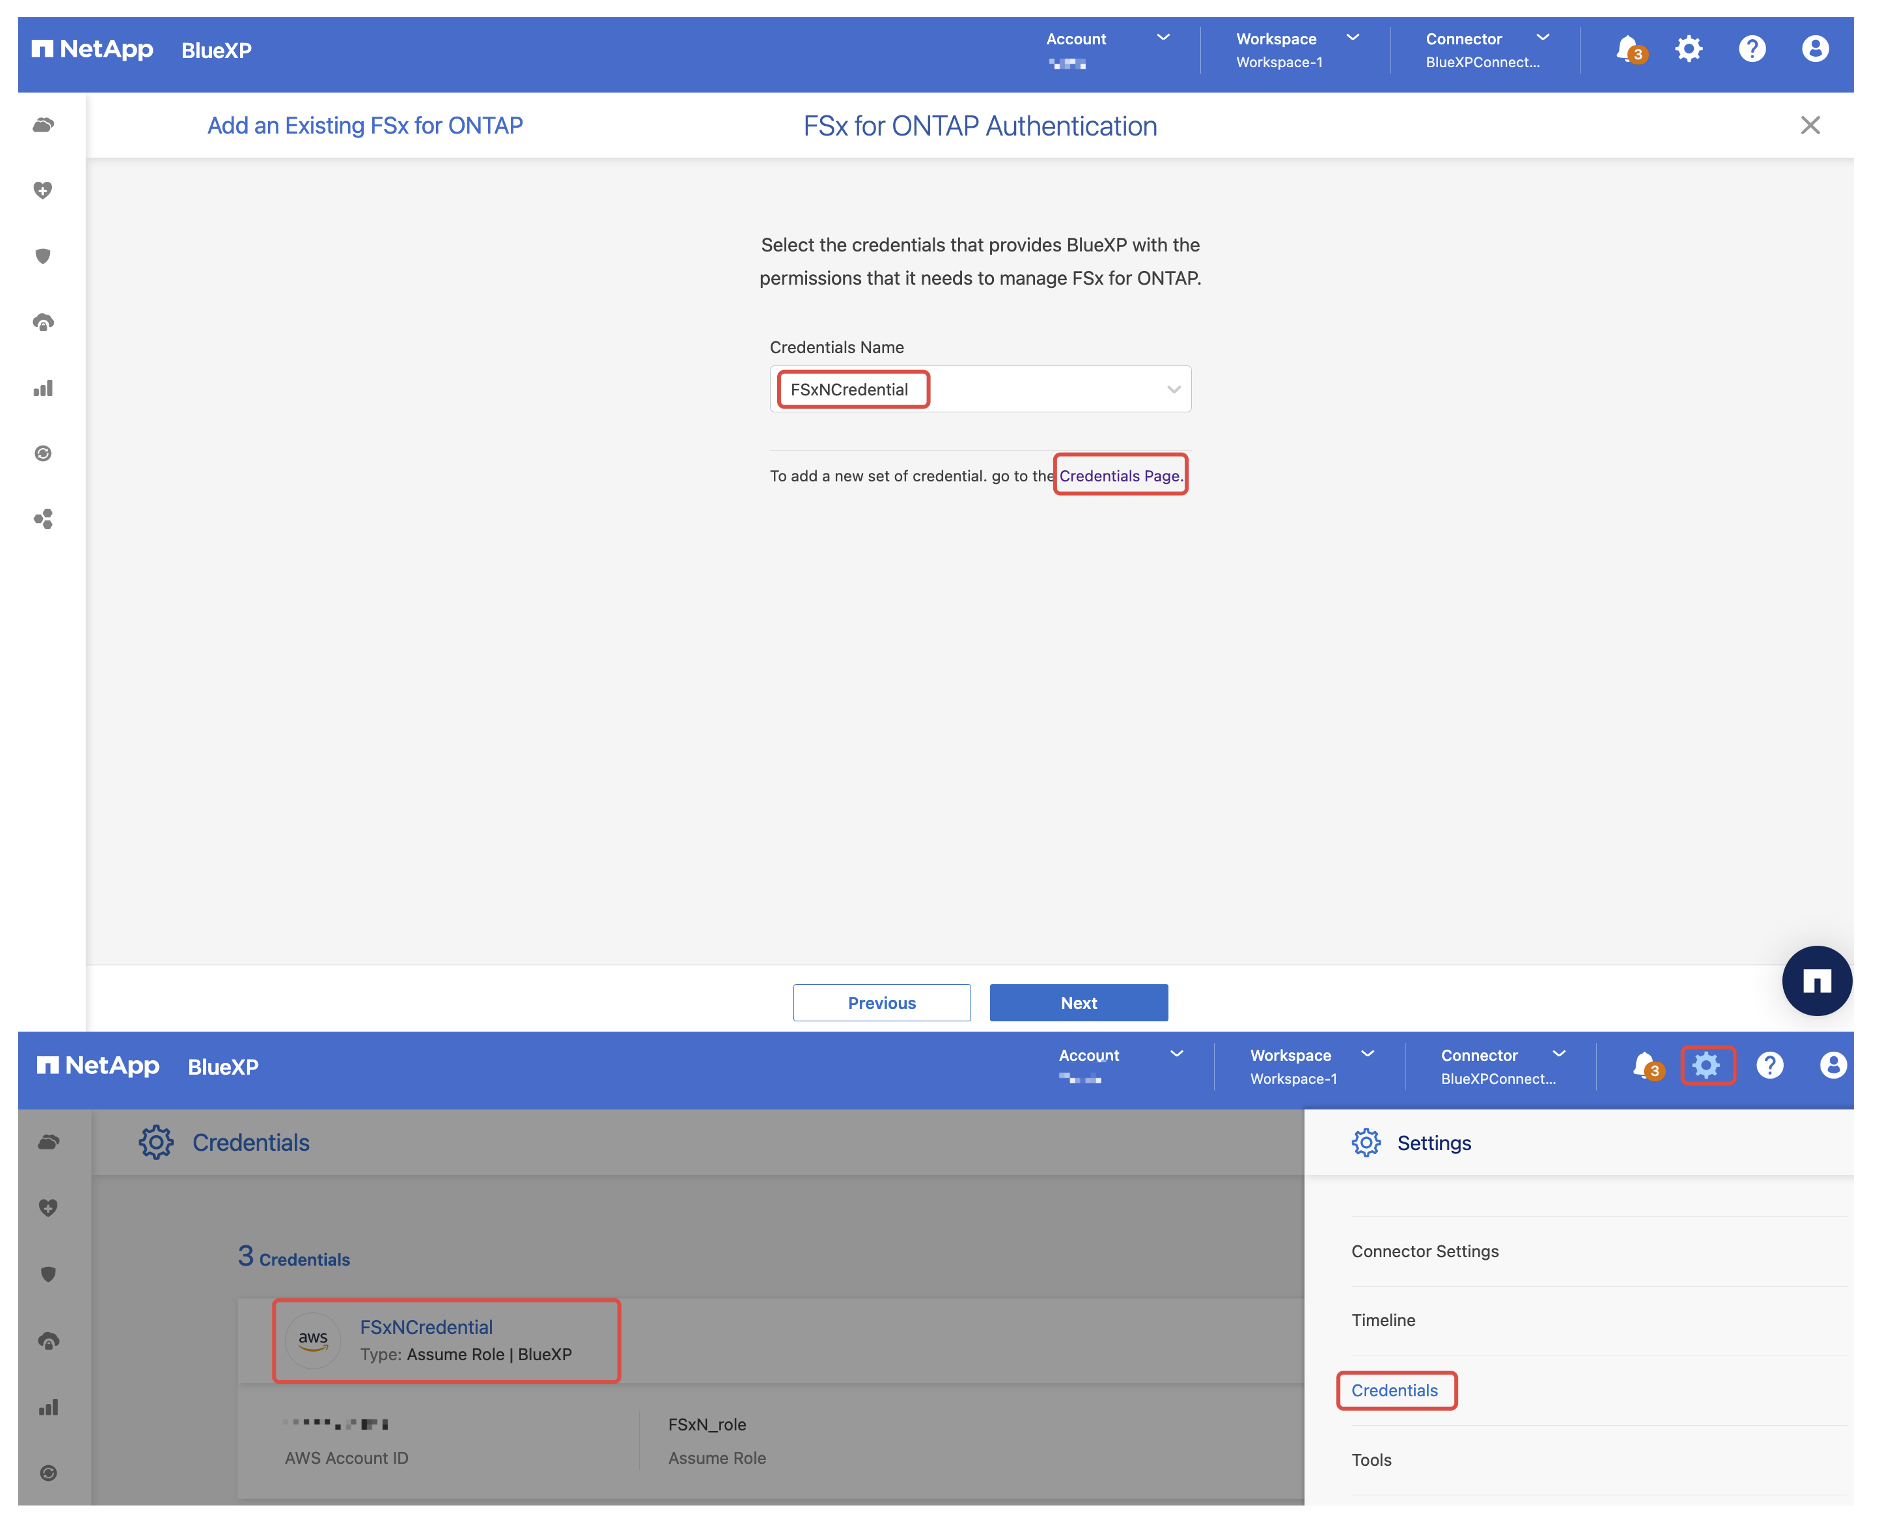Click the "Add an Existing FSx for ONTAP" title
Screen dimensions: 1880x1520
[365, 125]
